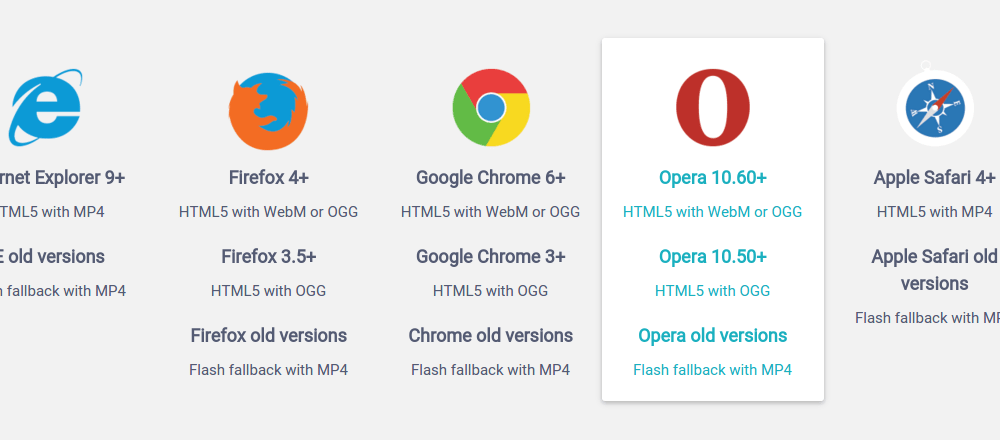Click the Apple Safari compass icon
The width and height of the screenshot is (1000, 440).
(x=934, y=106)
